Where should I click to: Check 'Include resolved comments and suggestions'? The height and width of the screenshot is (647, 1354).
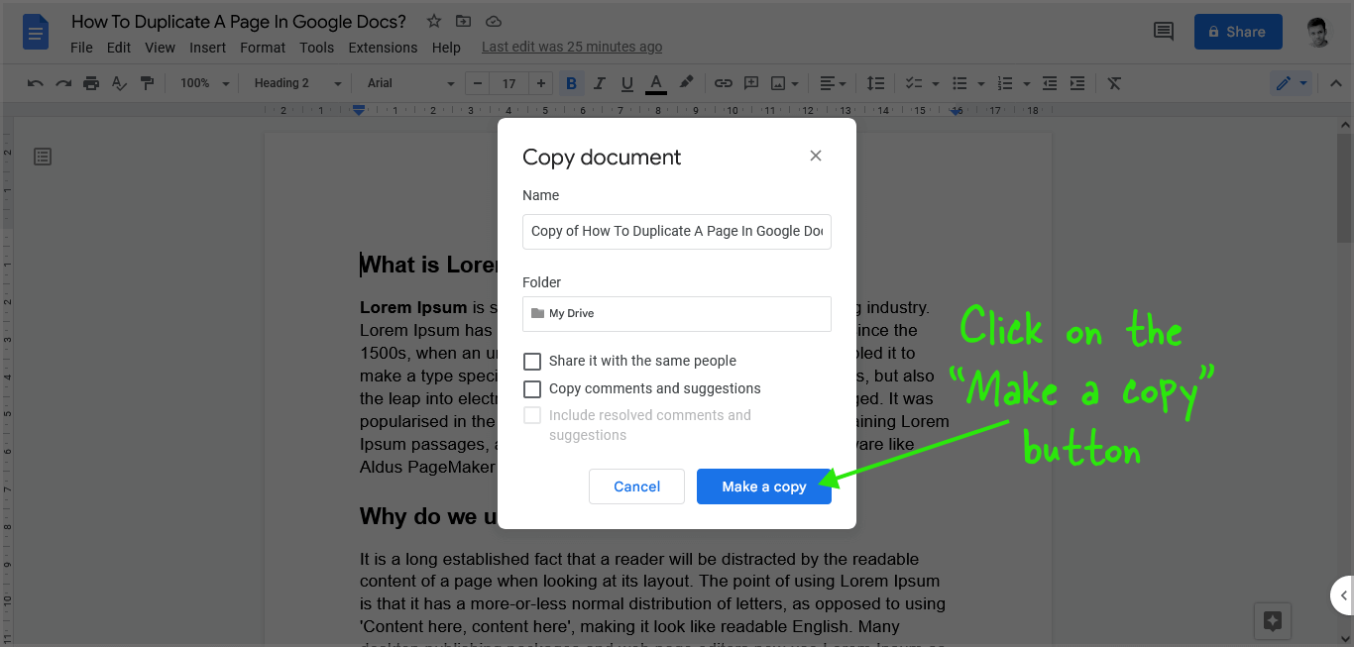532,415
